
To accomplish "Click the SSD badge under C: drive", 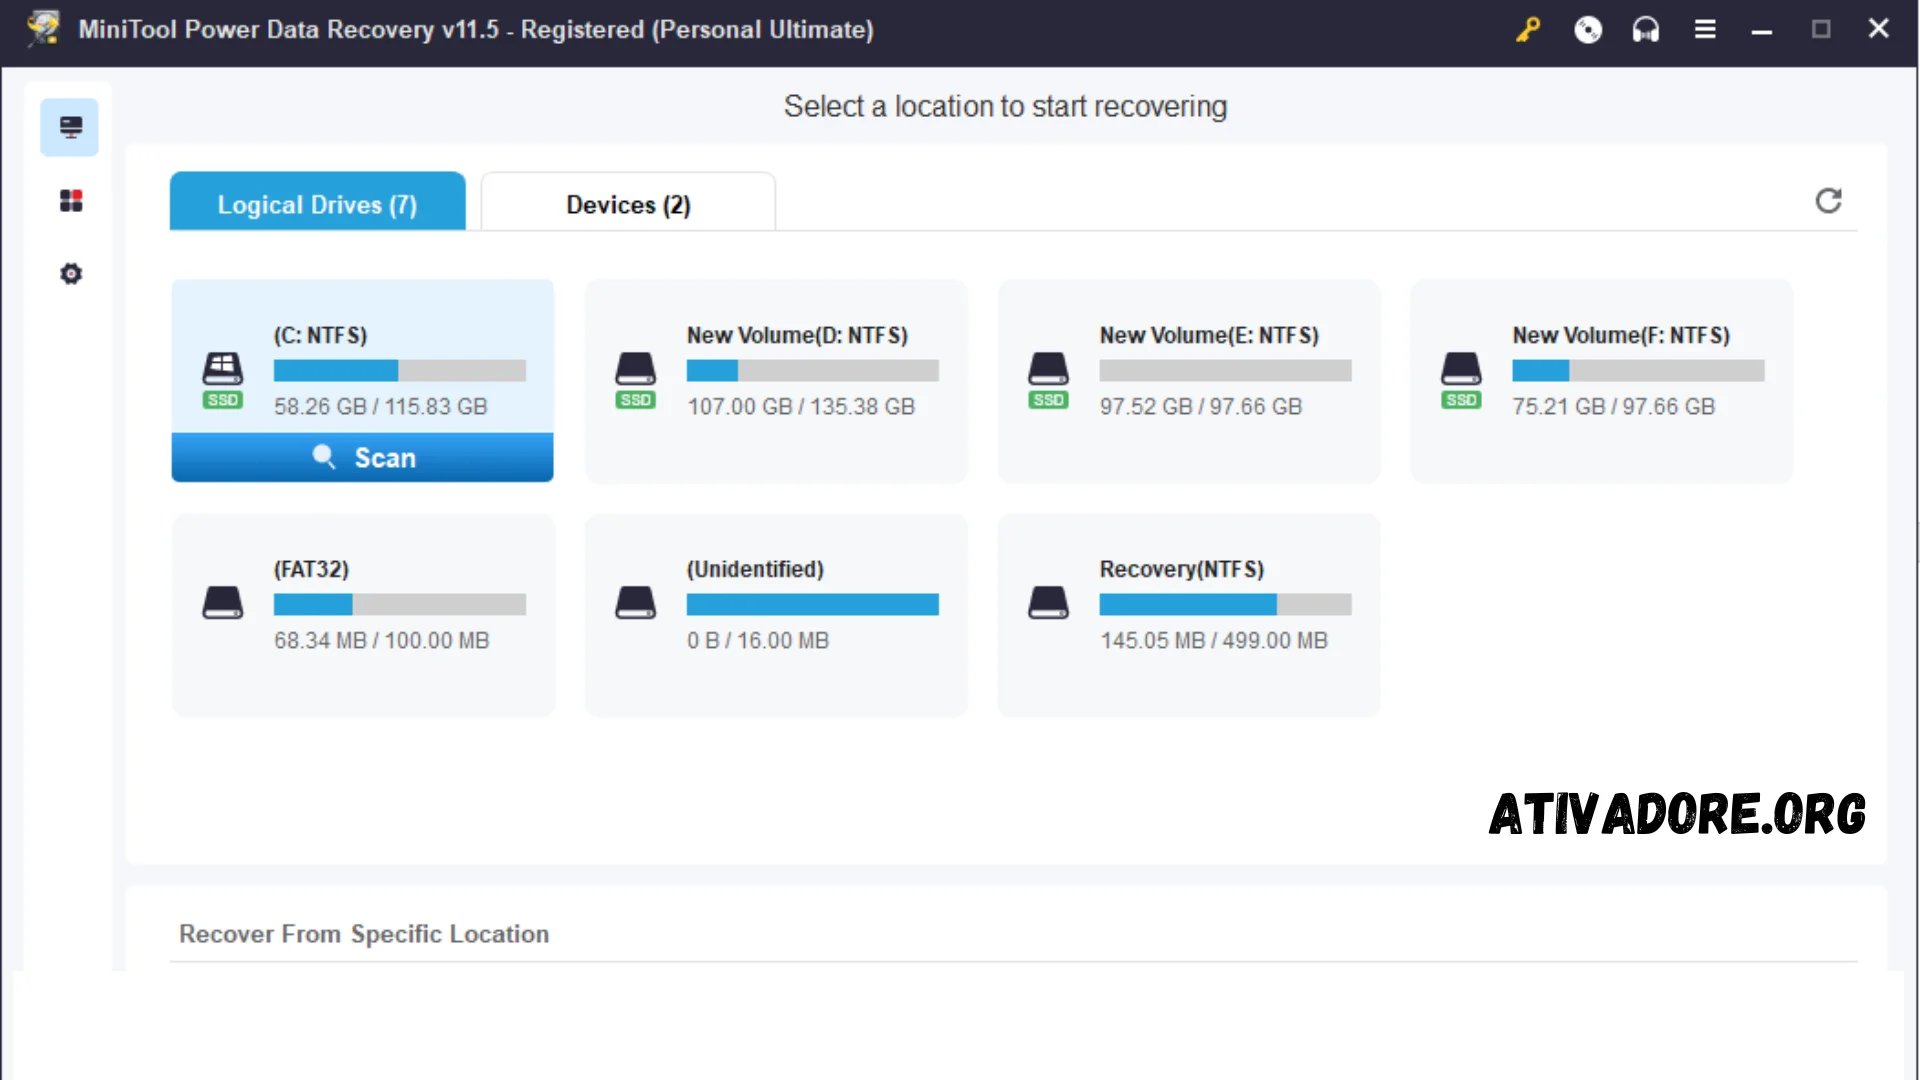I will (222, 400).
